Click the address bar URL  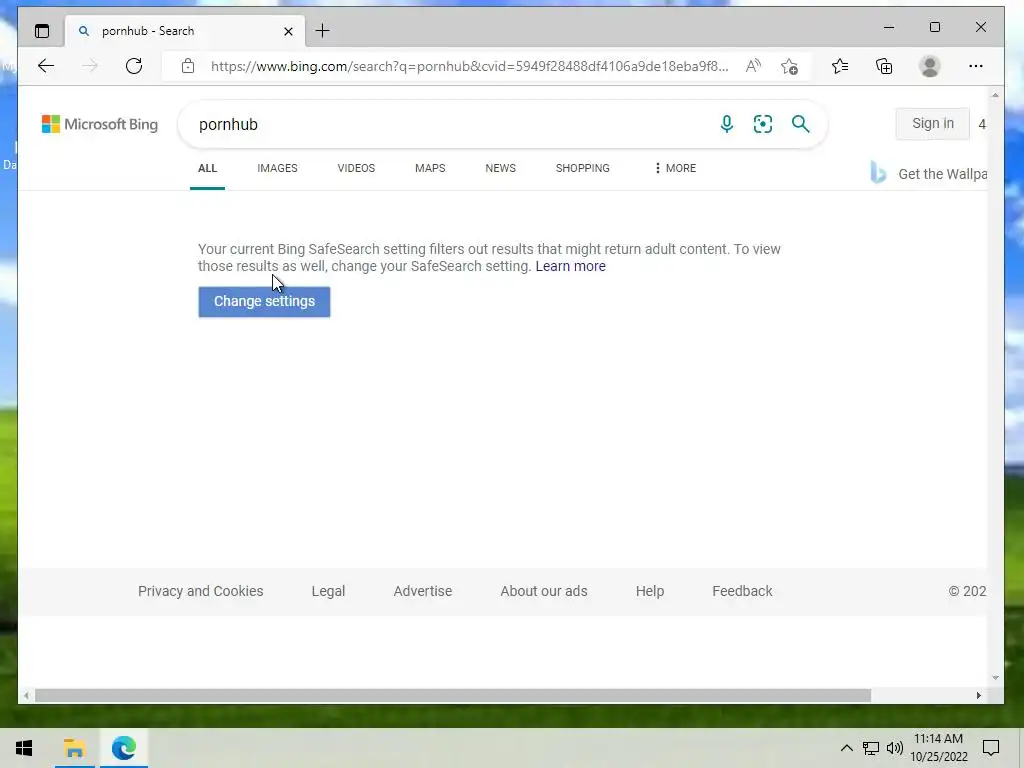(470, 66)
